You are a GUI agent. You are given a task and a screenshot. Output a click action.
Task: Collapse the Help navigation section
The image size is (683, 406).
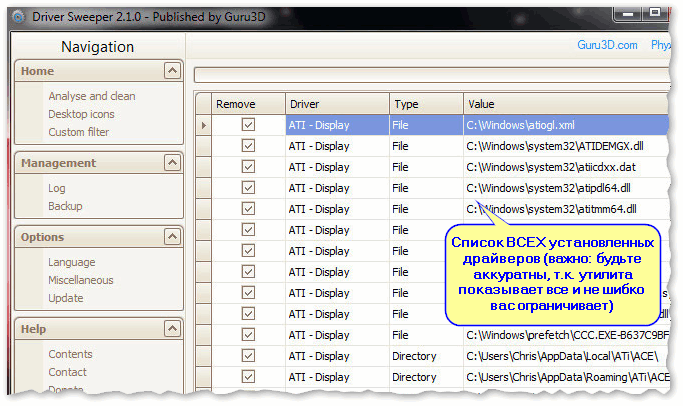172,328
